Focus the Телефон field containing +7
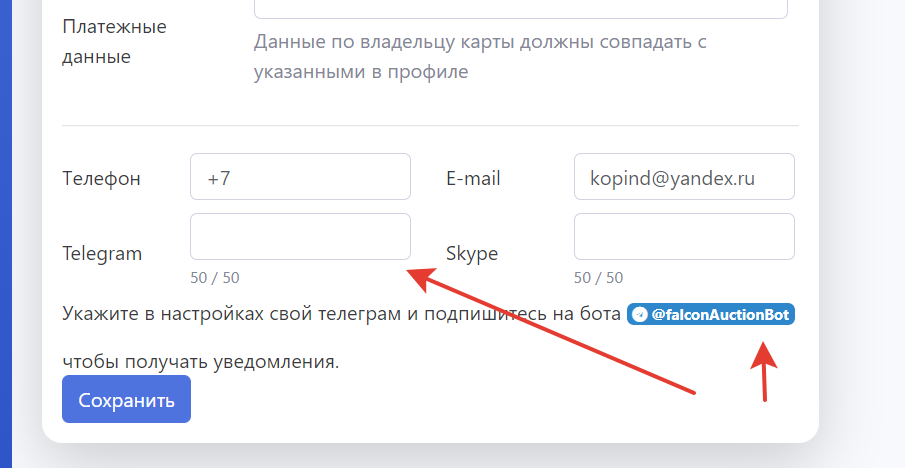Viewport: 905px width, 468px height. click(x=300, y=177)
